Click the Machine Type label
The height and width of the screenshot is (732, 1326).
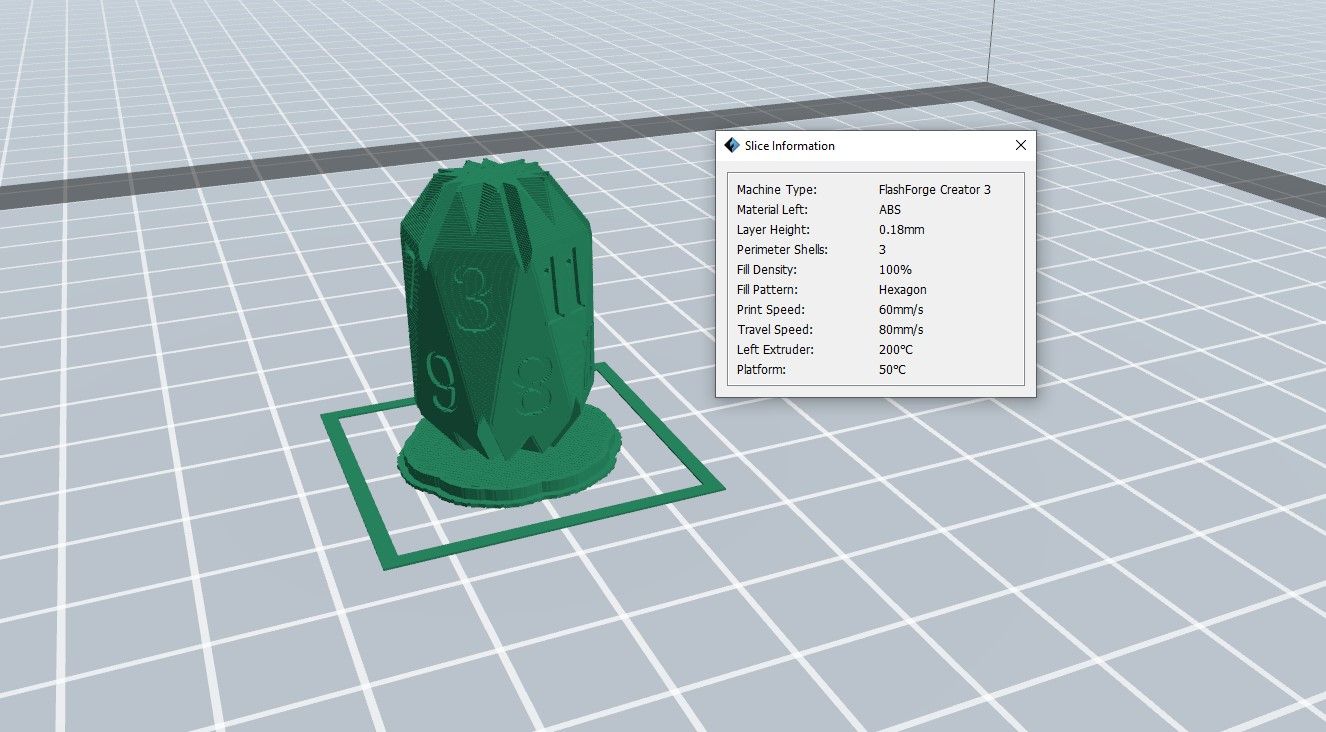(x=776, y=190)
